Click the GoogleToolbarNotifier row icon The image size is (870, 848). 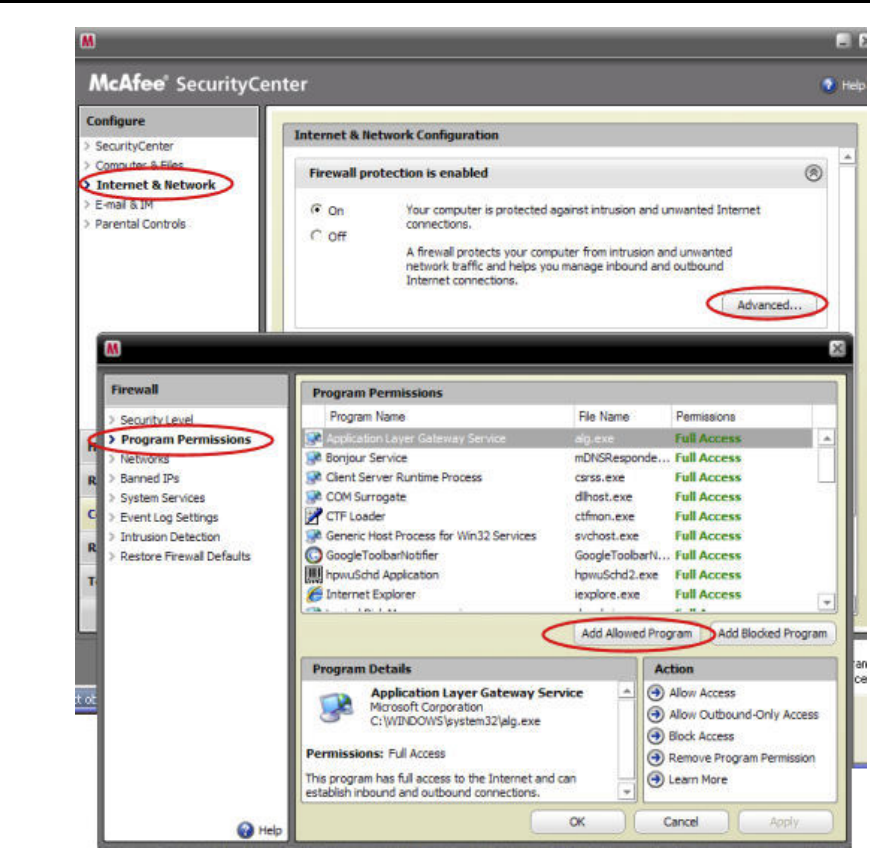(313, 555)
